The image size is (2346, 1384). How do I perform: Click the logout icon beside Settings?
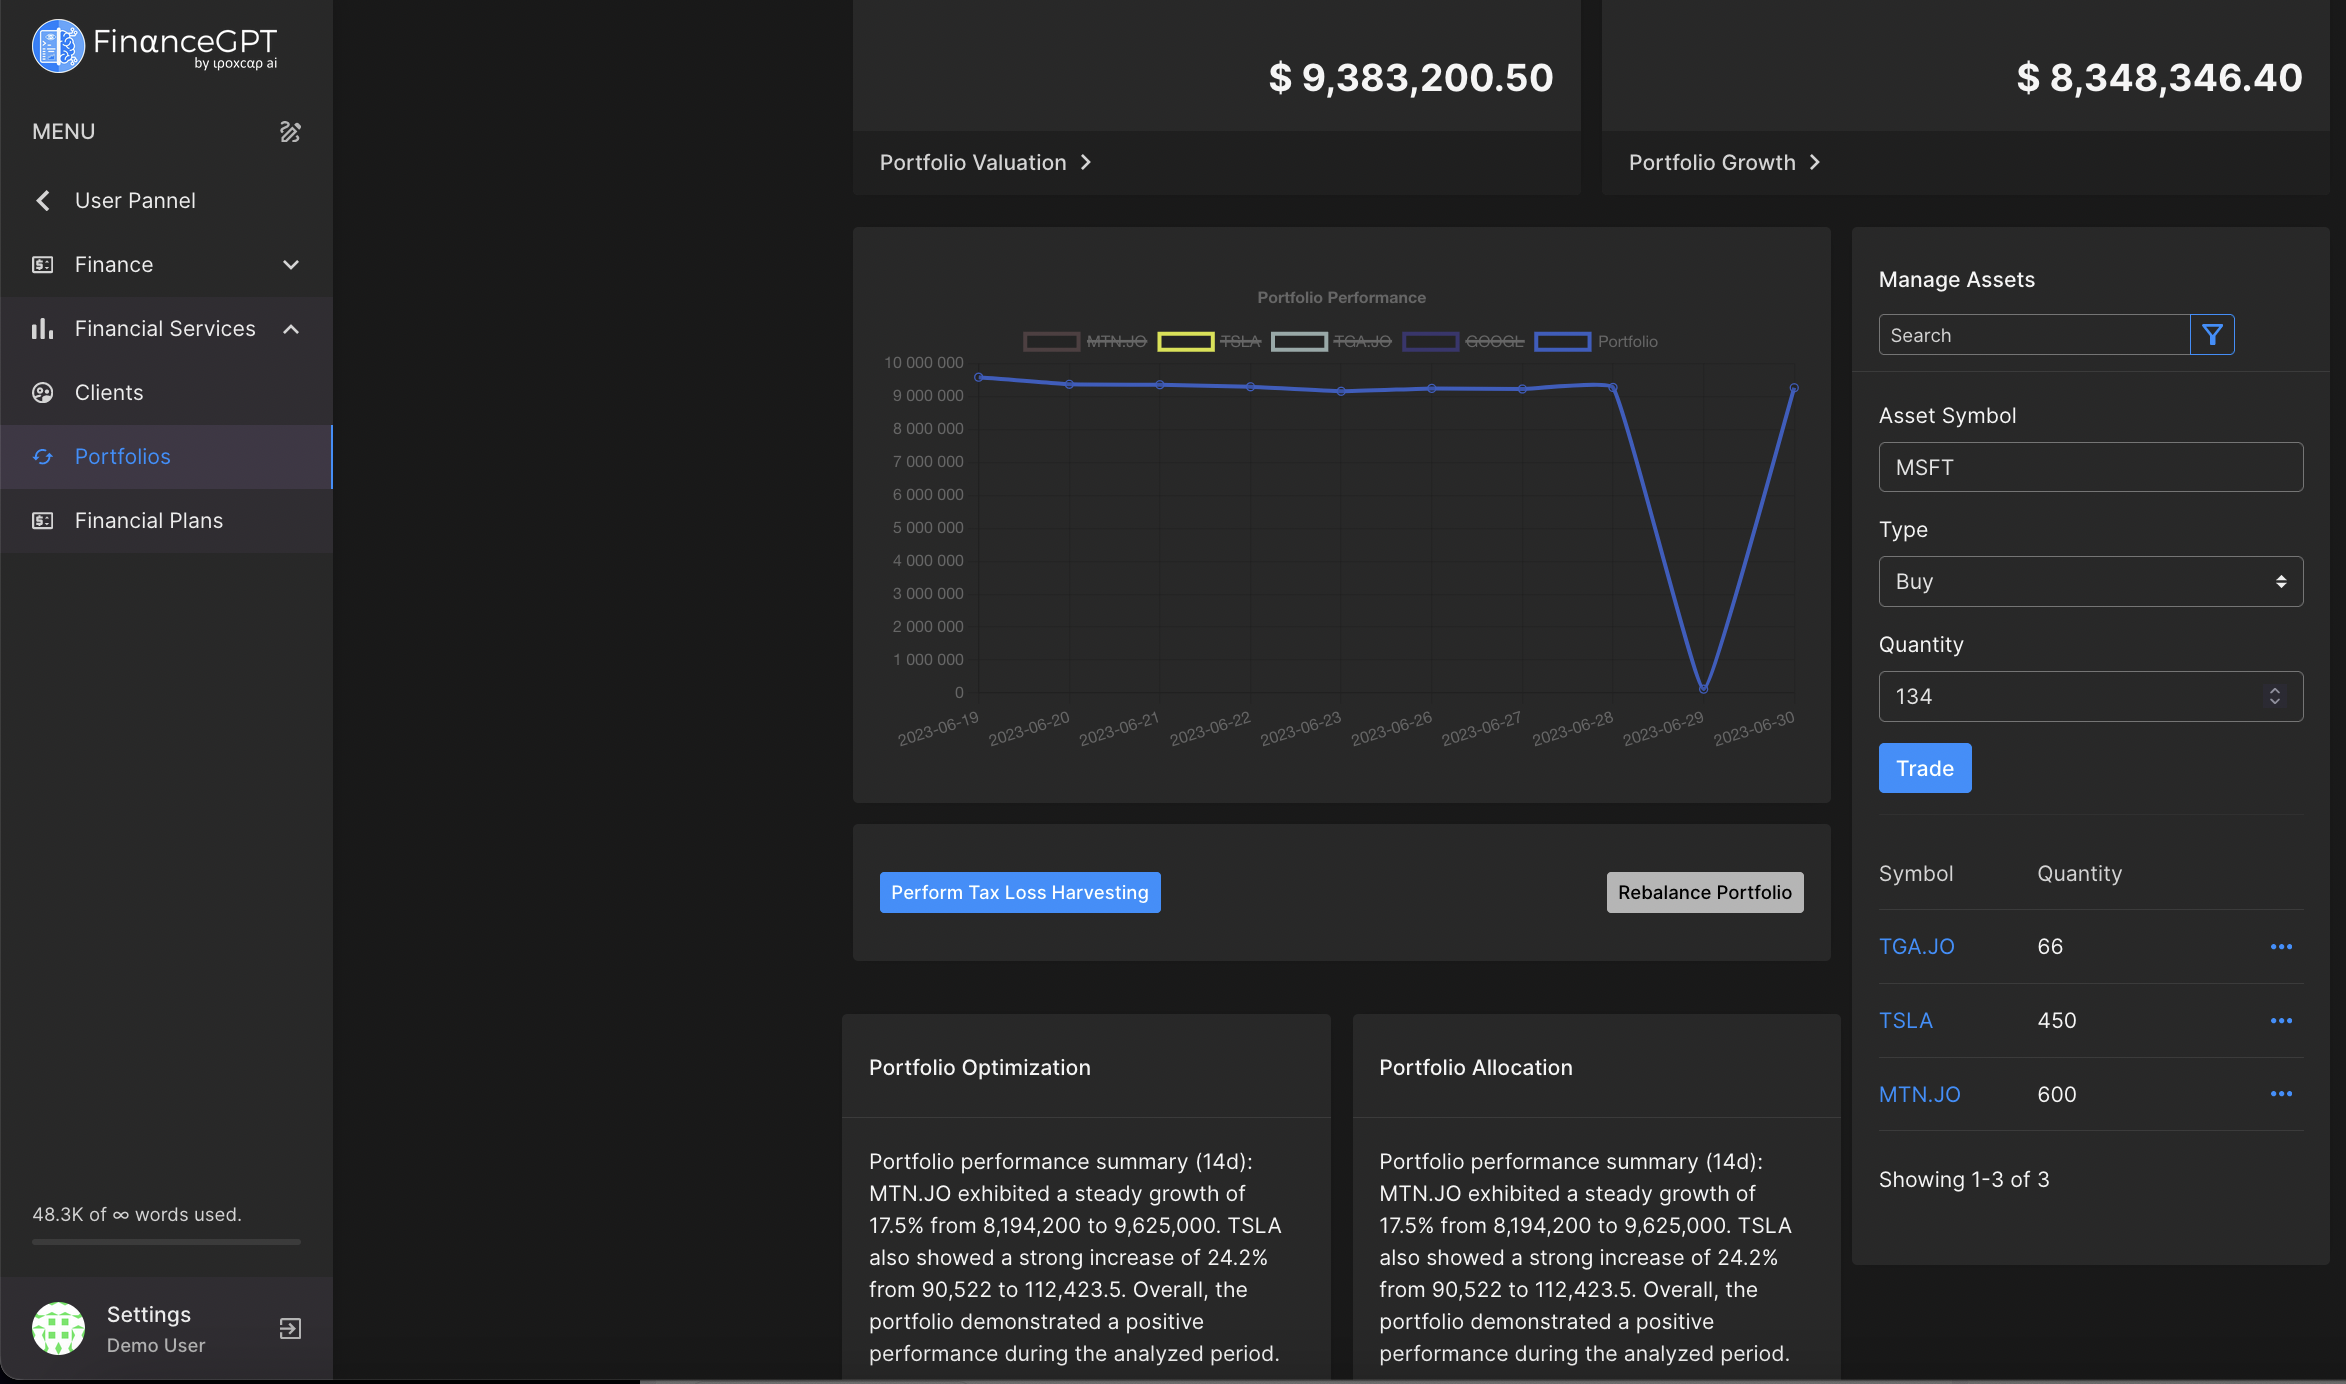click(x=290, y=1328)
